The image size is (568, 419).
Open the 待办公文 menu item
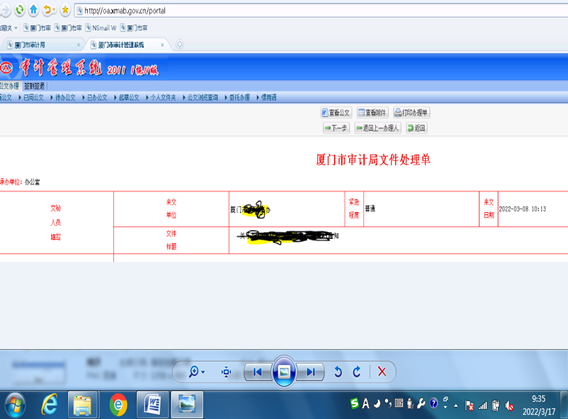[x=65, y=97]
